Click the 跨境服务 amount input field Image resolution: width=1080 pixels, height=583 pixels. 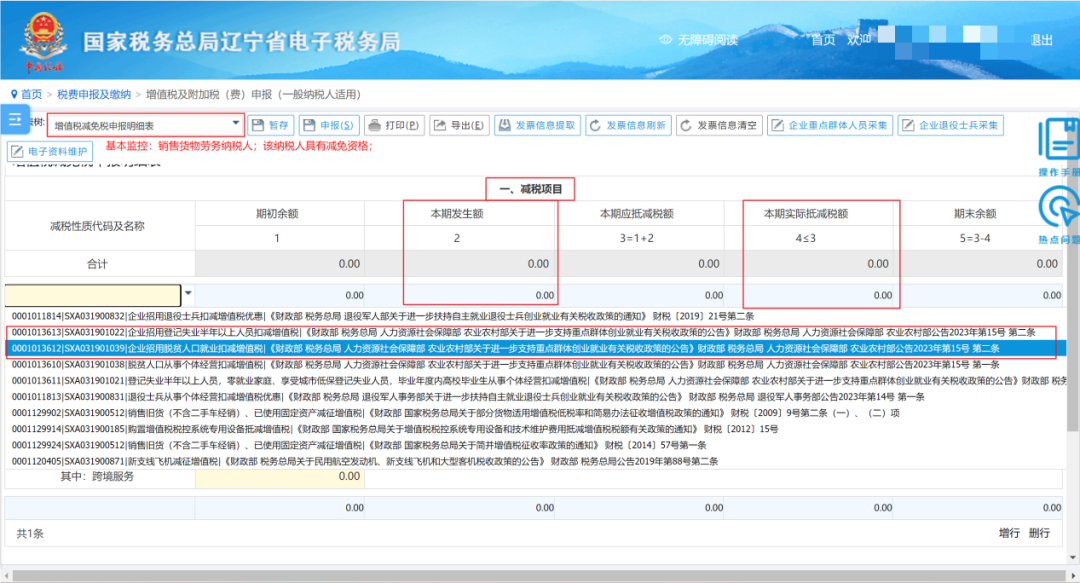280,477
